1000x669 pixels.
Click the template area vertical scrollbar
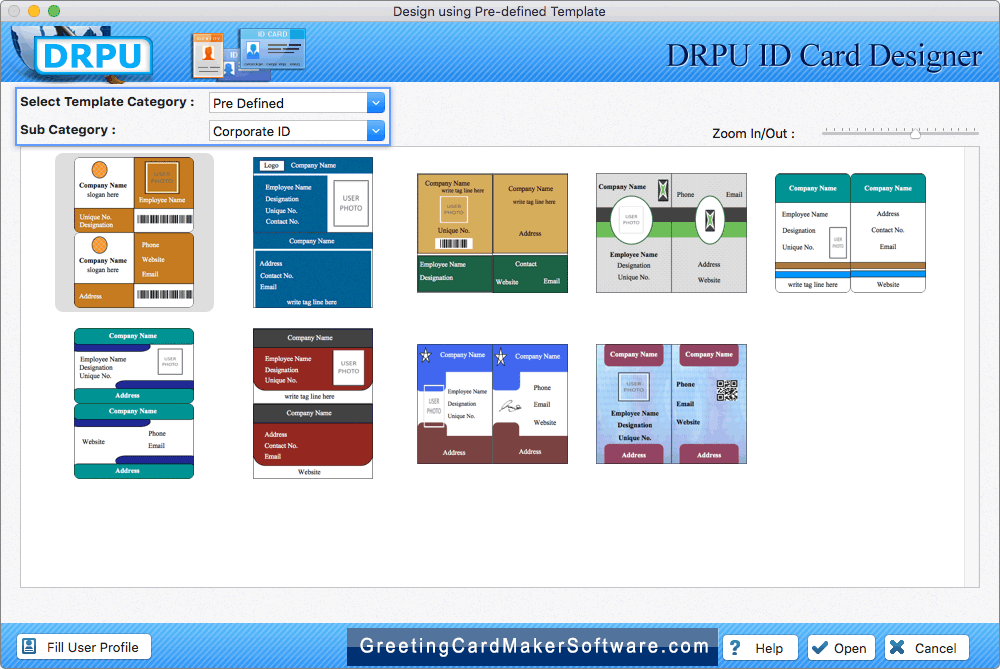pyautogui.click(x=971, y=367)
